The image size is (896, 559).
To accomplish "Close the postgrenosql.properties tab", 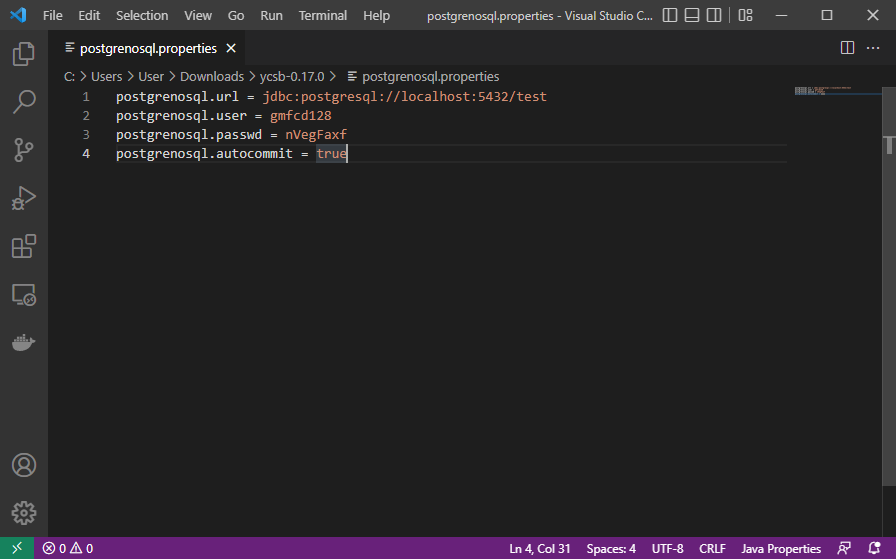I will (x=231, y=49).
